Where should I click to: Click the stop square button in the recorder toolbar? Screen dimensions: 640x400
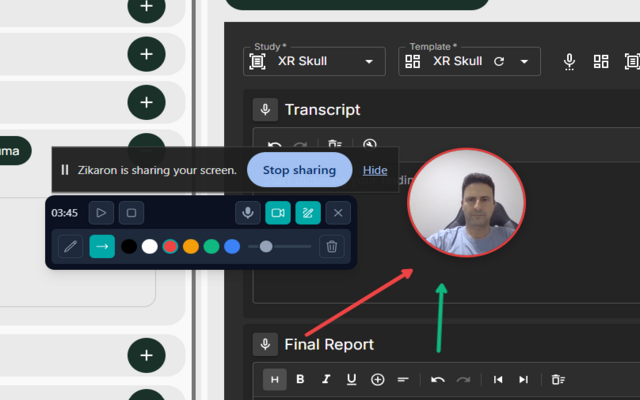131,213
